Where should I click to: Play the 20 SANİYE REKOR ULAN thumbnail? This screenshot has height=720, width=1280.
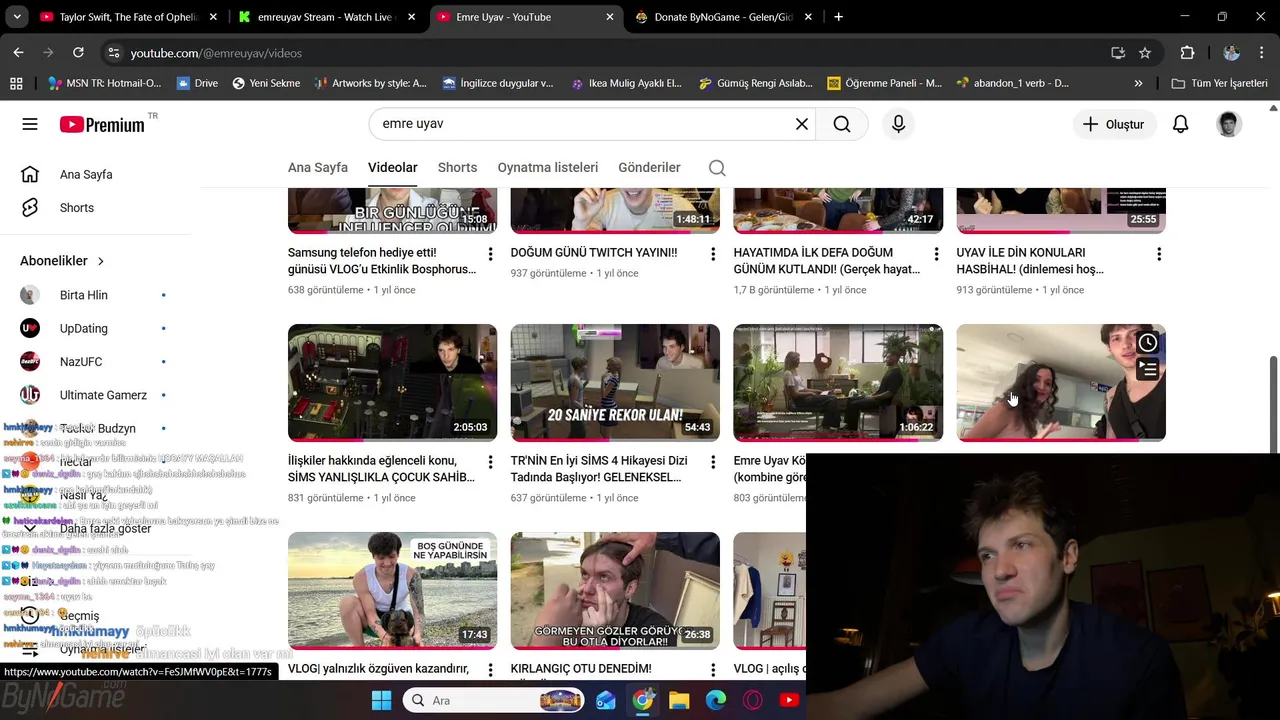click(x=615, y=382)
